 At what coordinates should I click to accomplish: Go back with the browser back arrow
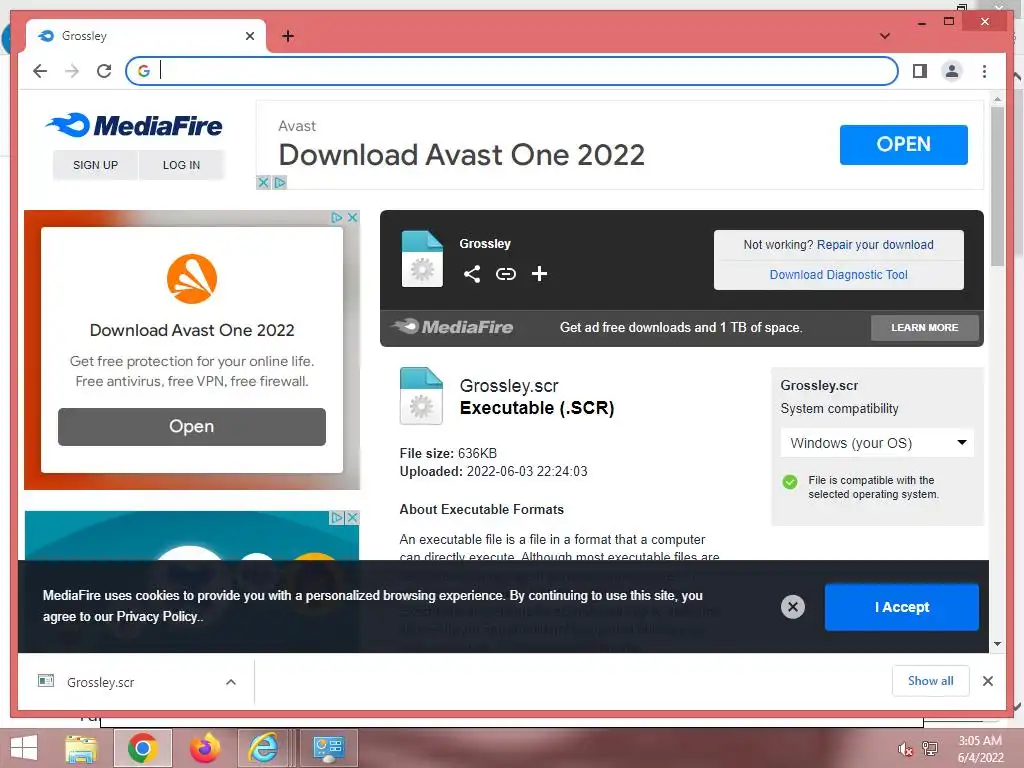coord(40,71)
